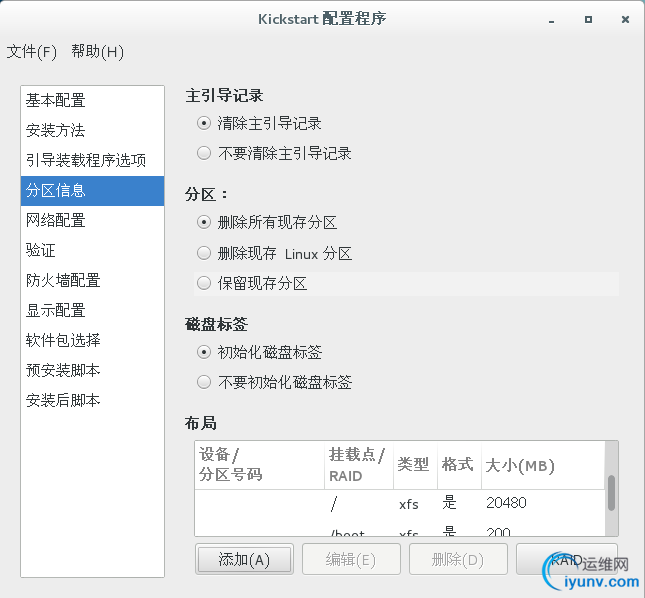Choose 不要初始化磁盘标签 radio button
Image resolution: width=645 pixels, height=598 pixels.
pyautogui.click(x=204, y=382)
